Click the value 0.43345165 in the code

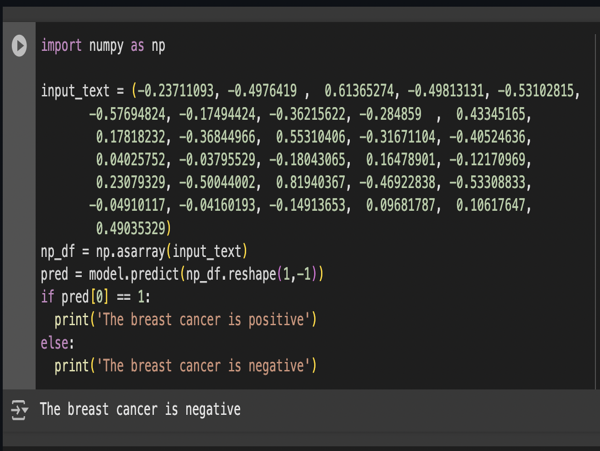coord(491,114)
